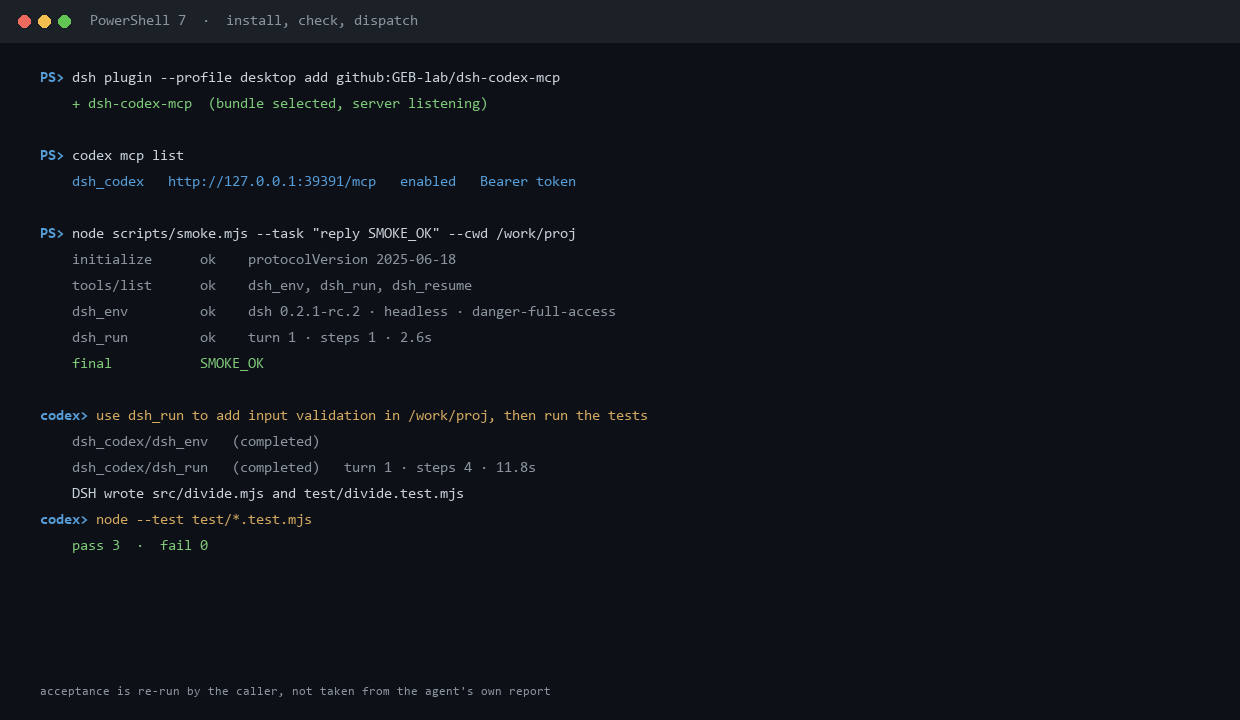1240x720 pixels.
Task: Click the green maximize window button
Action: 64,21
